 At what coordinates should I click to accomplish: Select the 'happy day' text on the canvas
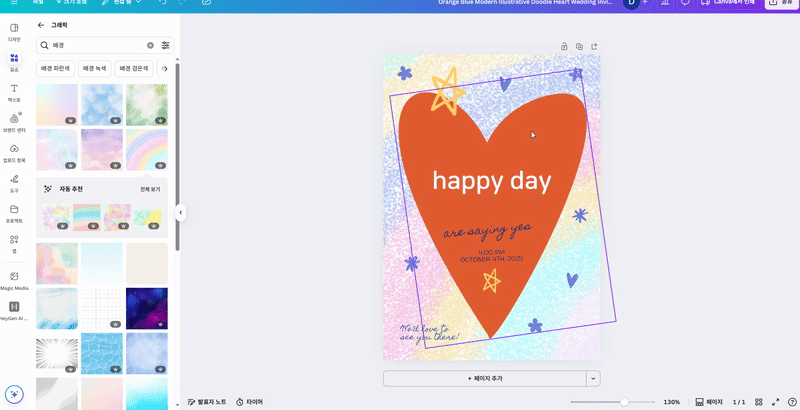(x=492, y=181)
